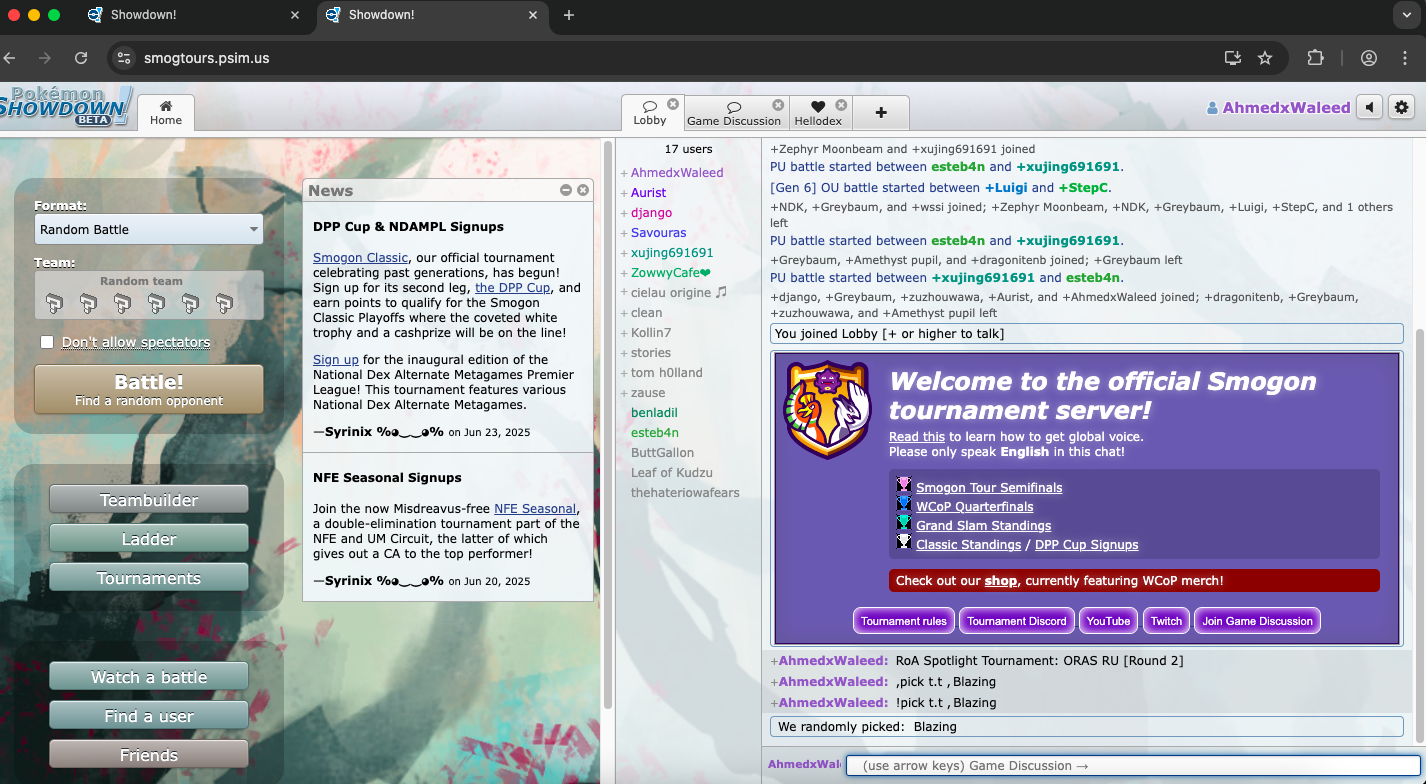
Task: Open the Random team selector
Action: [149, 295]
